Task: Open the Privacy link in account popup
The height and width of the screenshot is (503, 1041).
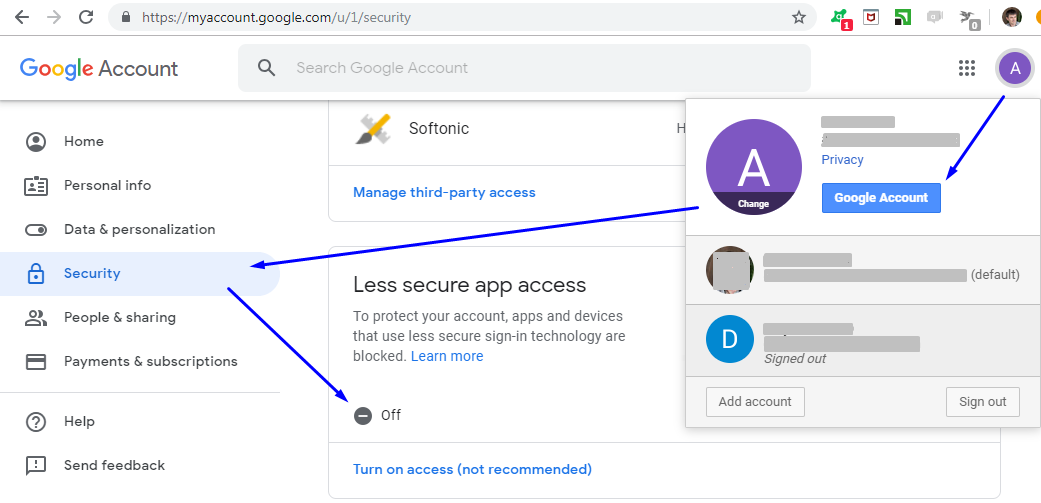Action: [842, 160]
